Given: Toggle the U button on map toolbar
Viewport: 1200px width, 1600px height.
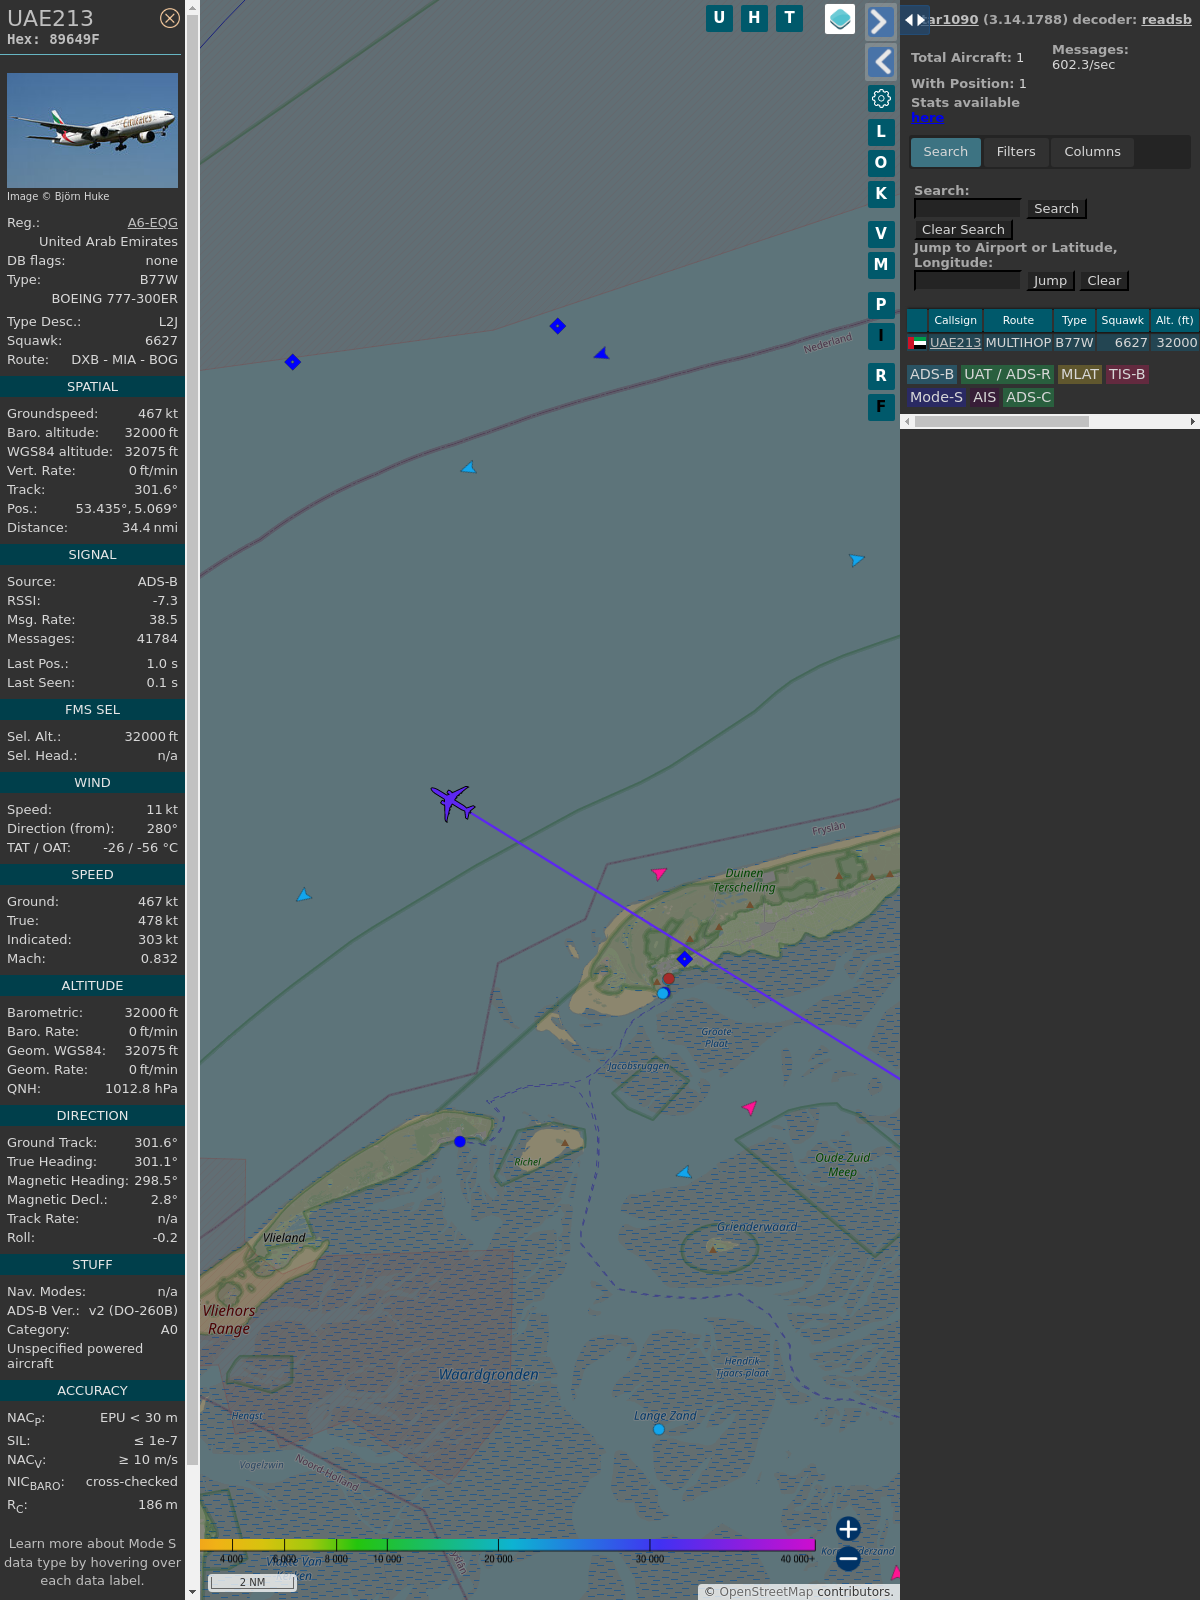Looking at the screenshot, I should (719, 18).
